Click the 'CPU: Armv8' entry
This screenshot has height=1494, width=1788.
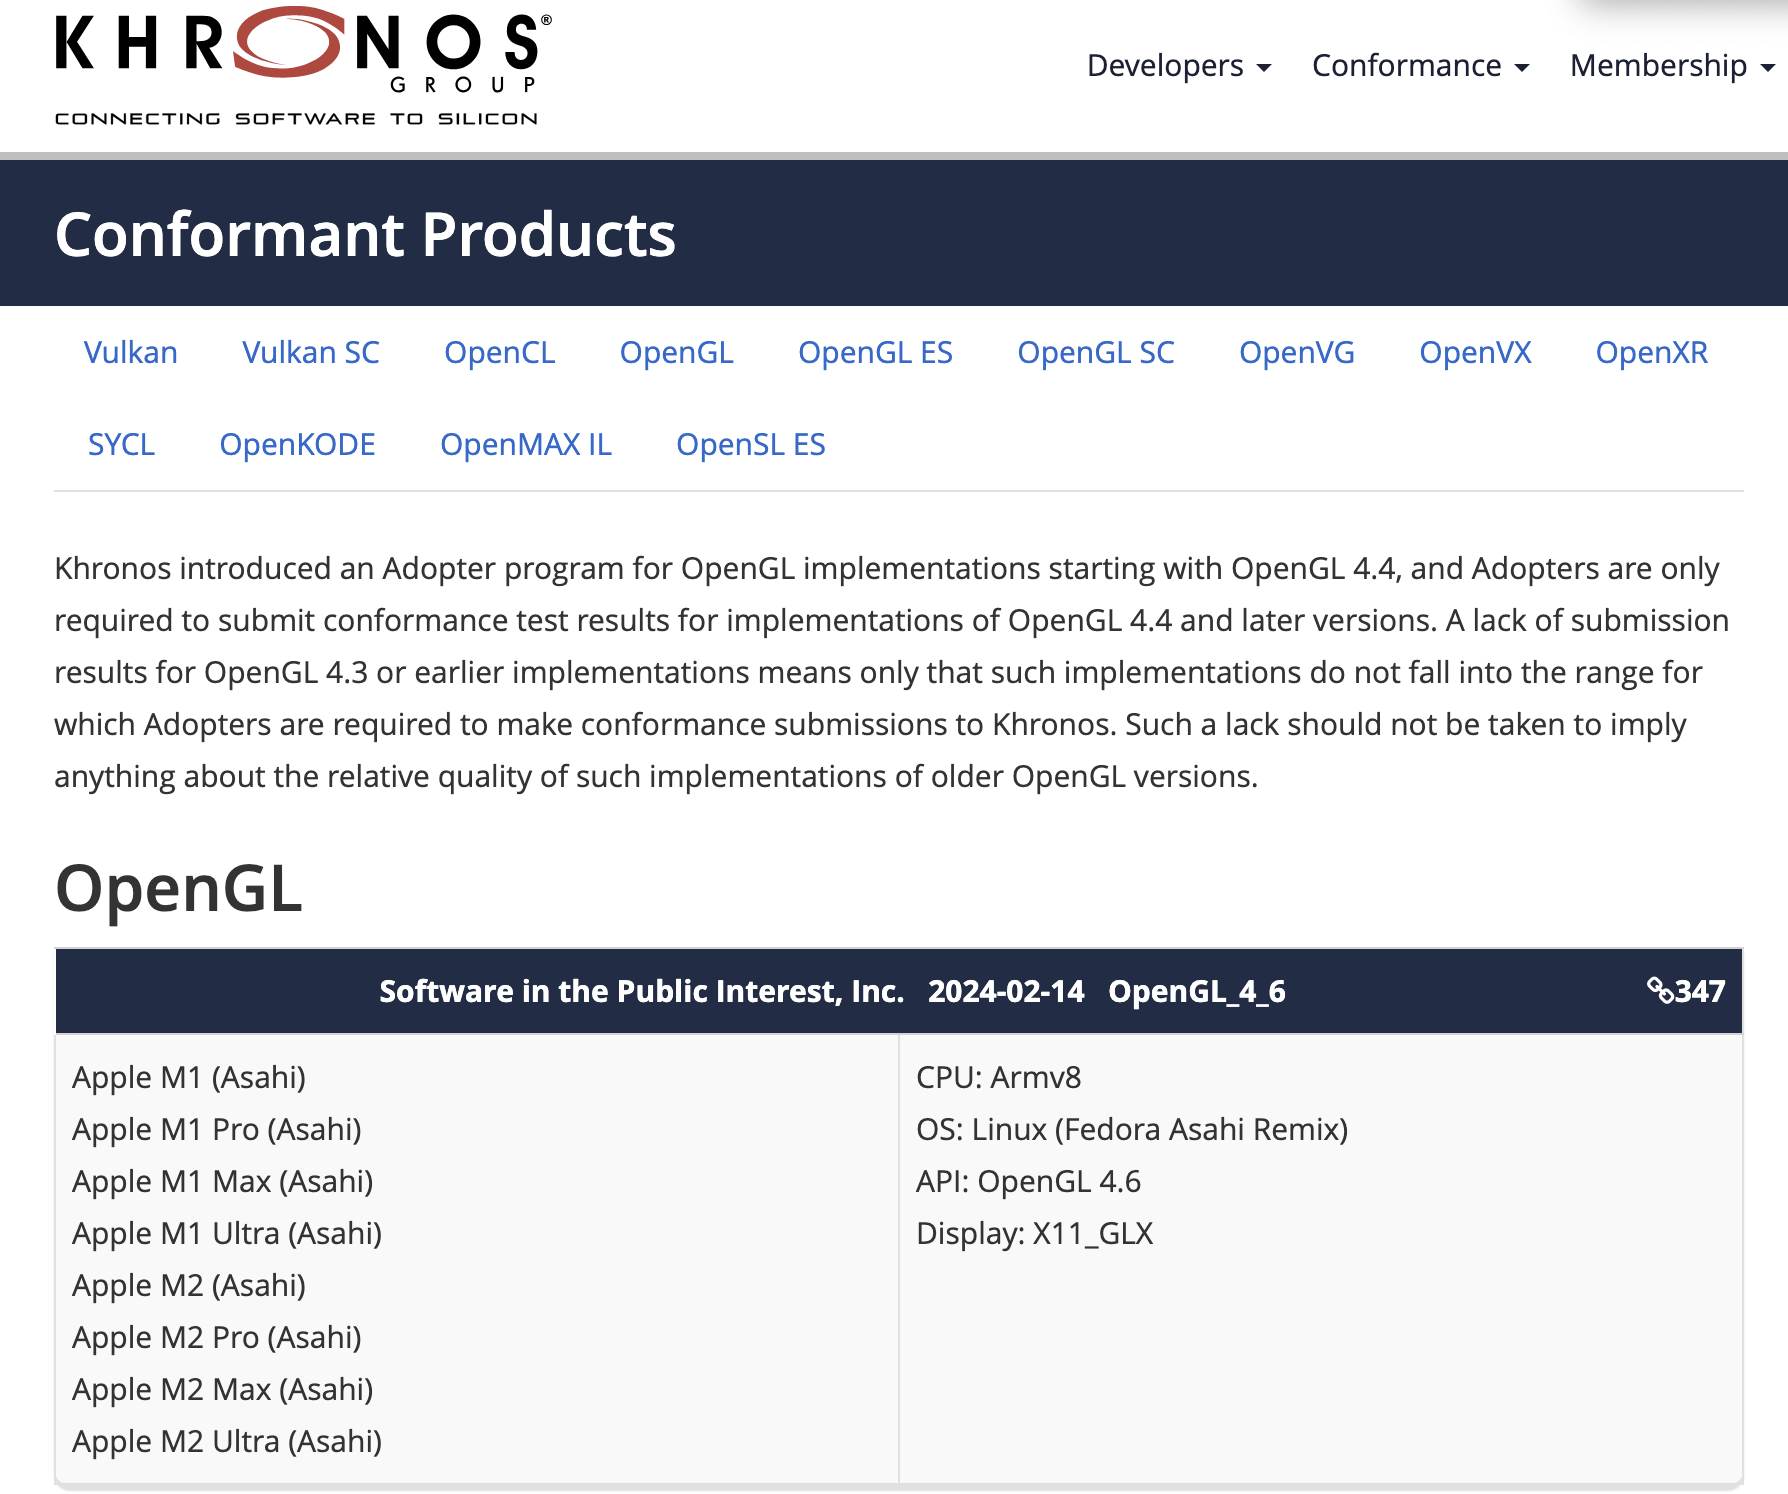pos(999,1077)
